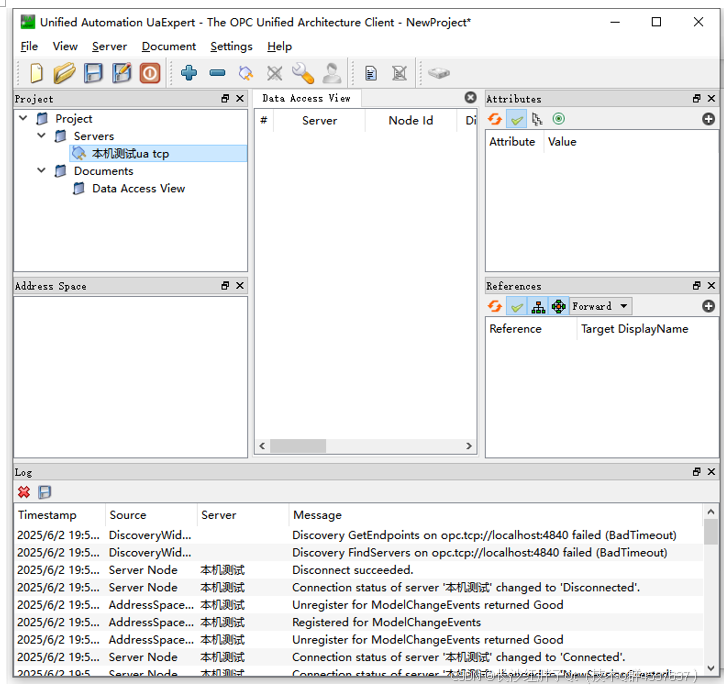Open a project with the folder icon
Screen dimensions: 724x689
tap(65, 73)
